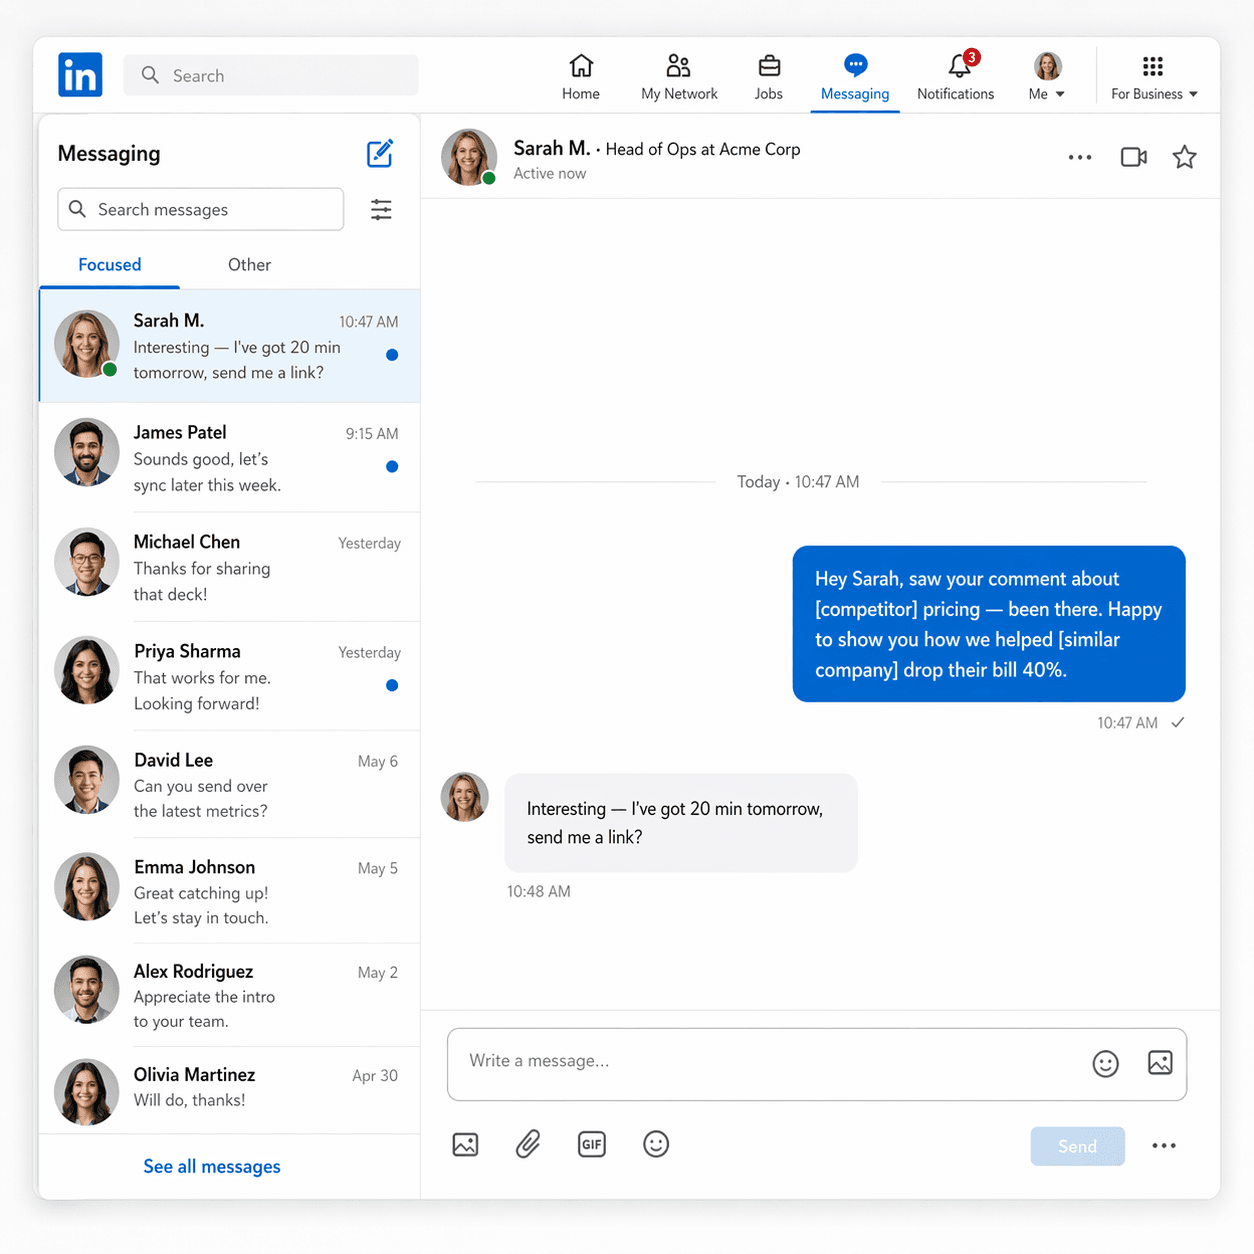
Task: Open the GIF picker
Action: click(x=592, y=1144)
